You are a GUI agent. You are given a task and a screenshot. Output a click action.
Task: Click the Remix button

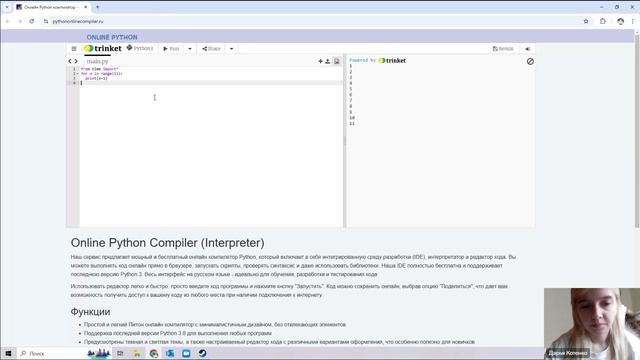[503, 49]
